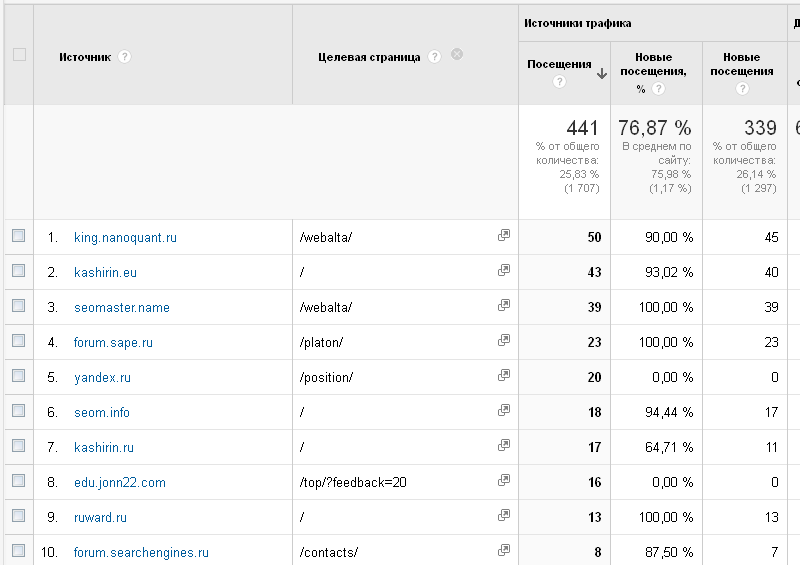Open /contacts/ external link icon
The height and width of the screenshot is (565, 800).
click(504, 550)
